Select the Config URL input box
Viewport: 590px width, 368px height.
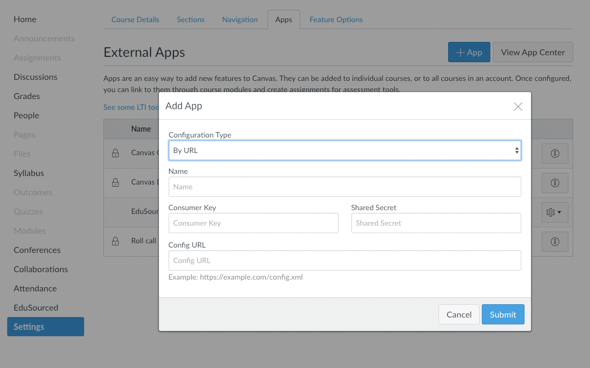345,260
